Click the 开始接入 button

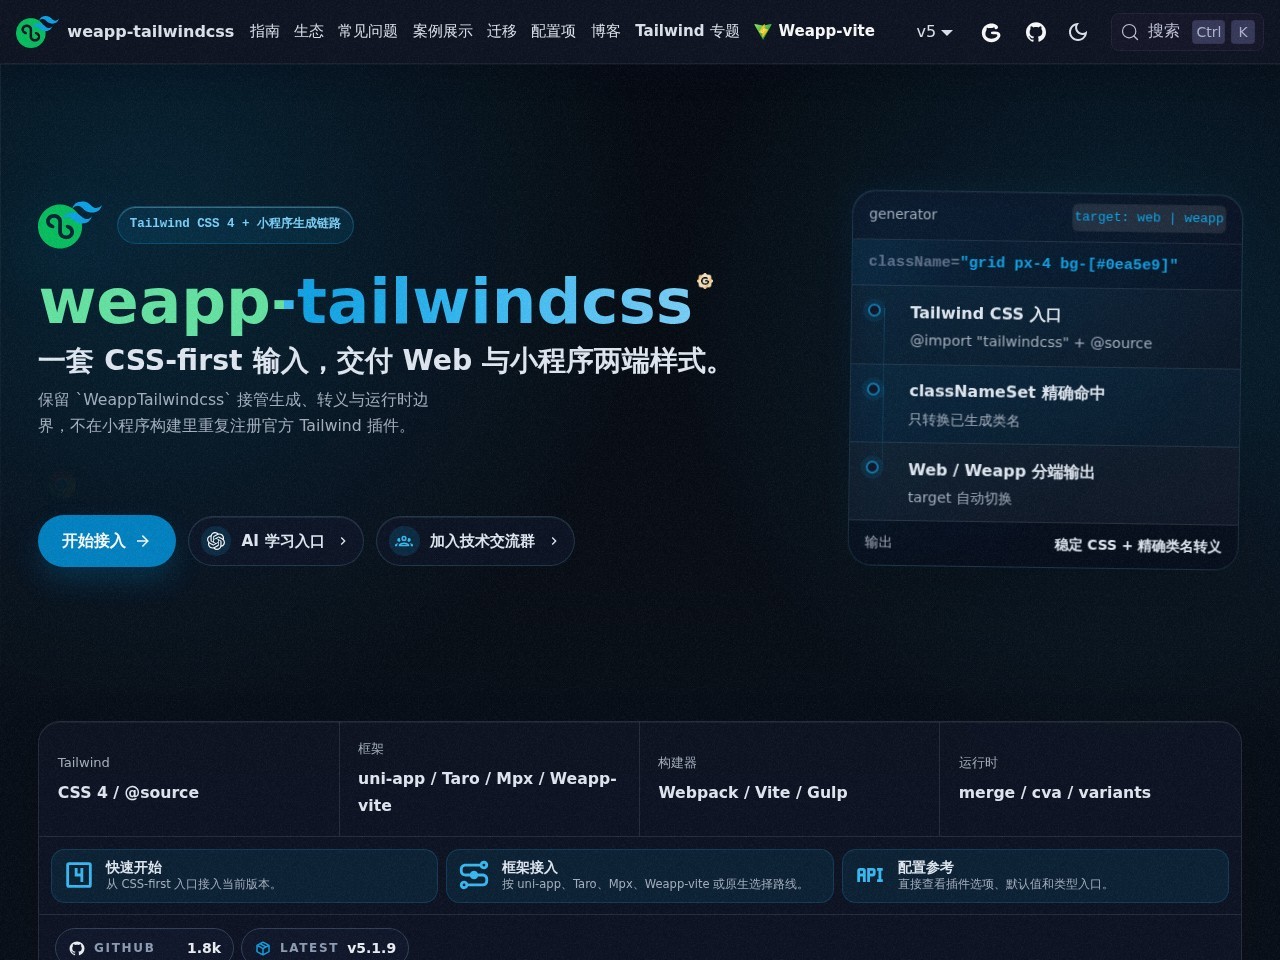coord(107,541)
